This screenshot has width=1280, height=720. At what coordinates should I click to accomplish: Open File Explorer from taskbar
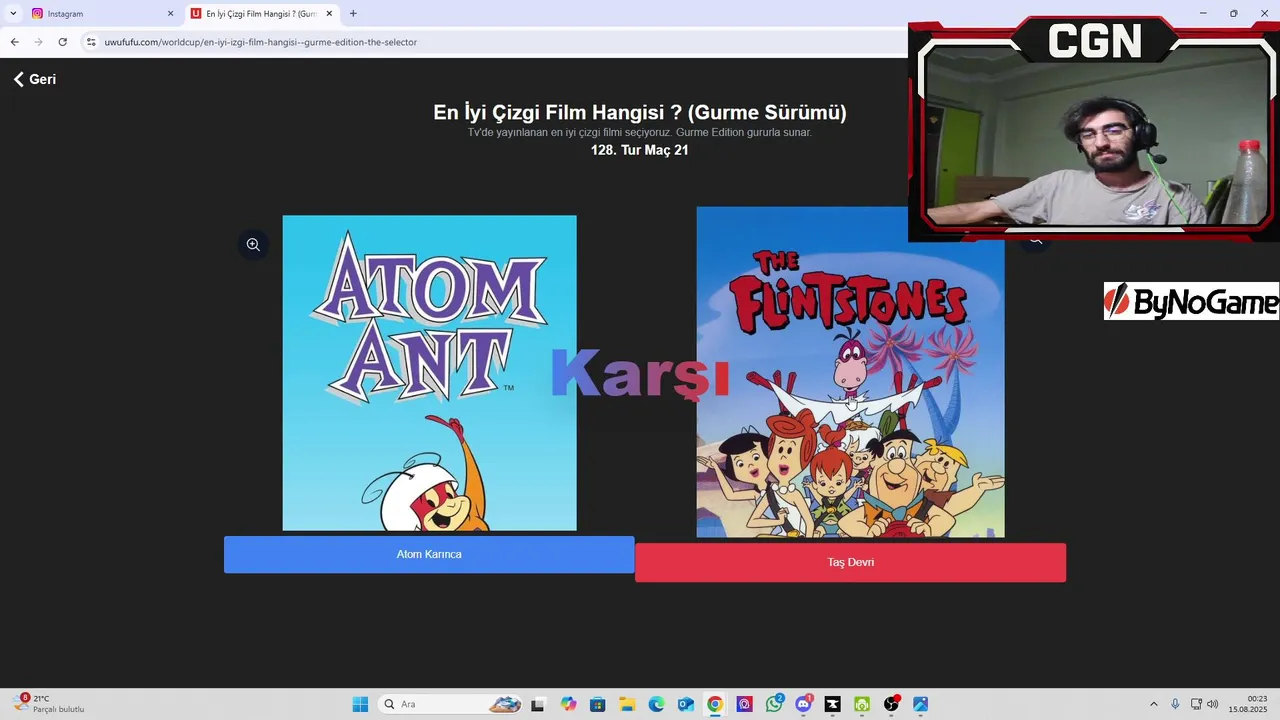click(627, 704)
